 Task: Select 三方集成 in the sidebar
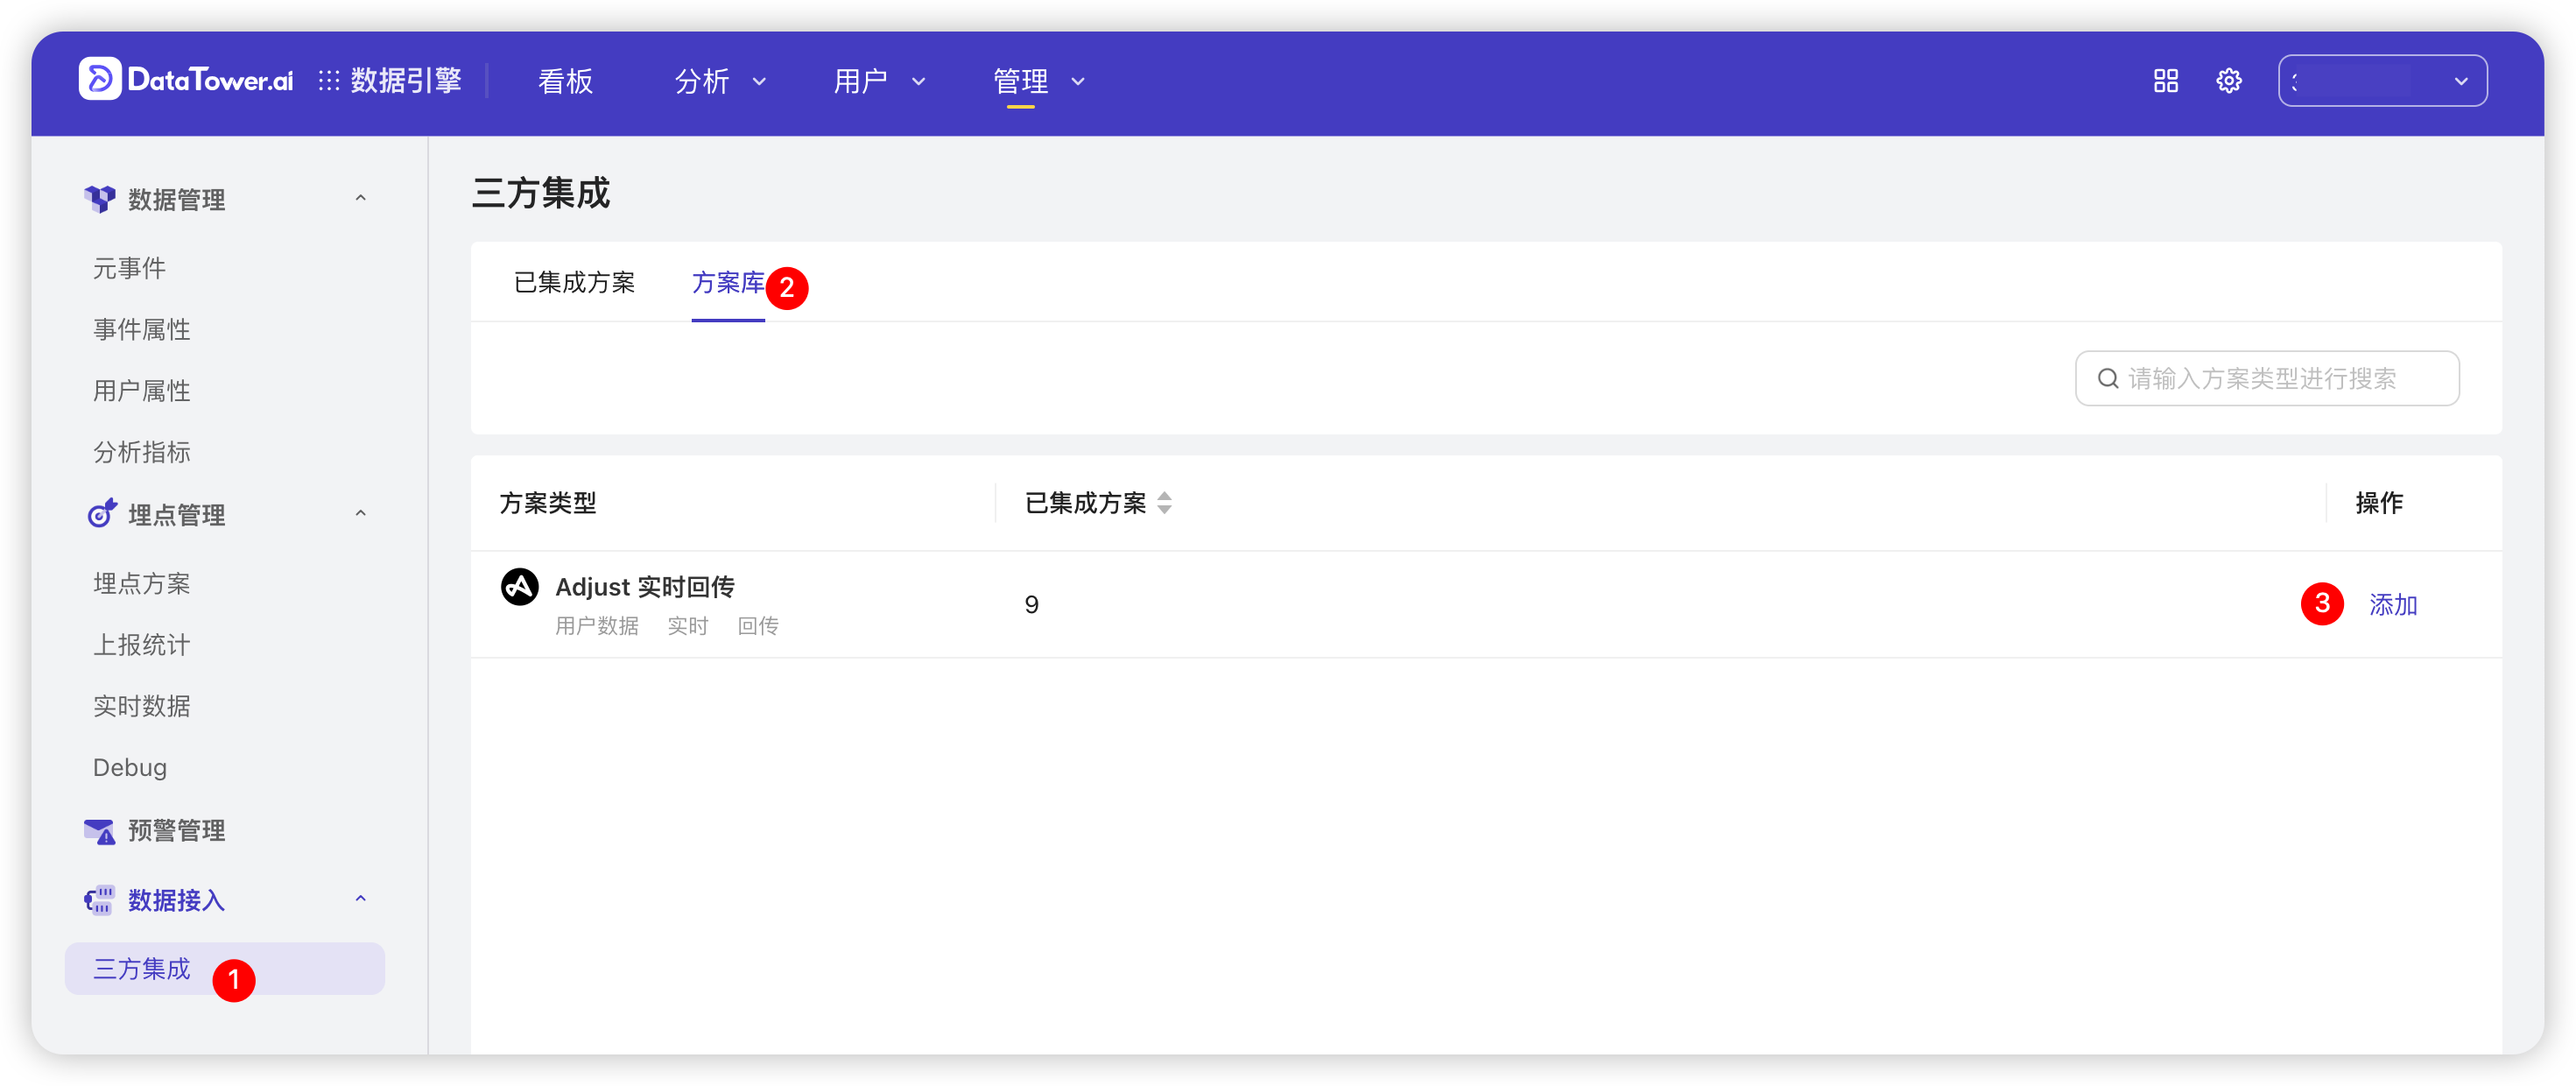(x=141, y=968)
